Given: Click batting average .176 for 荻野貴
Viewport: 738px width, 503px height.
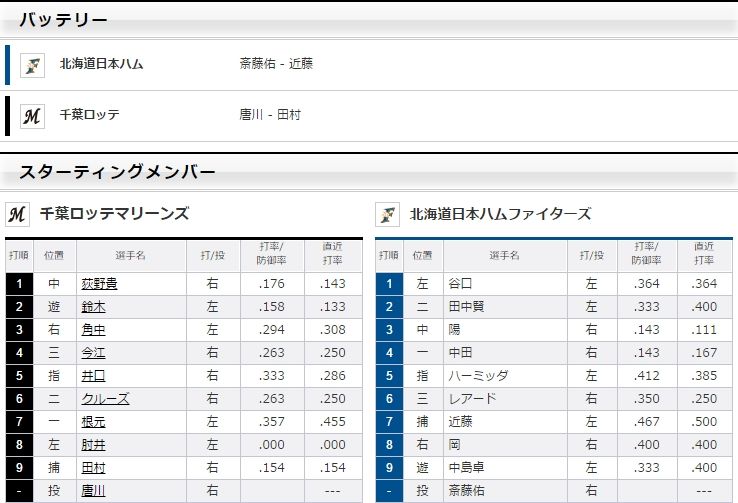Looking at the screenshot, I should point(272,284).
